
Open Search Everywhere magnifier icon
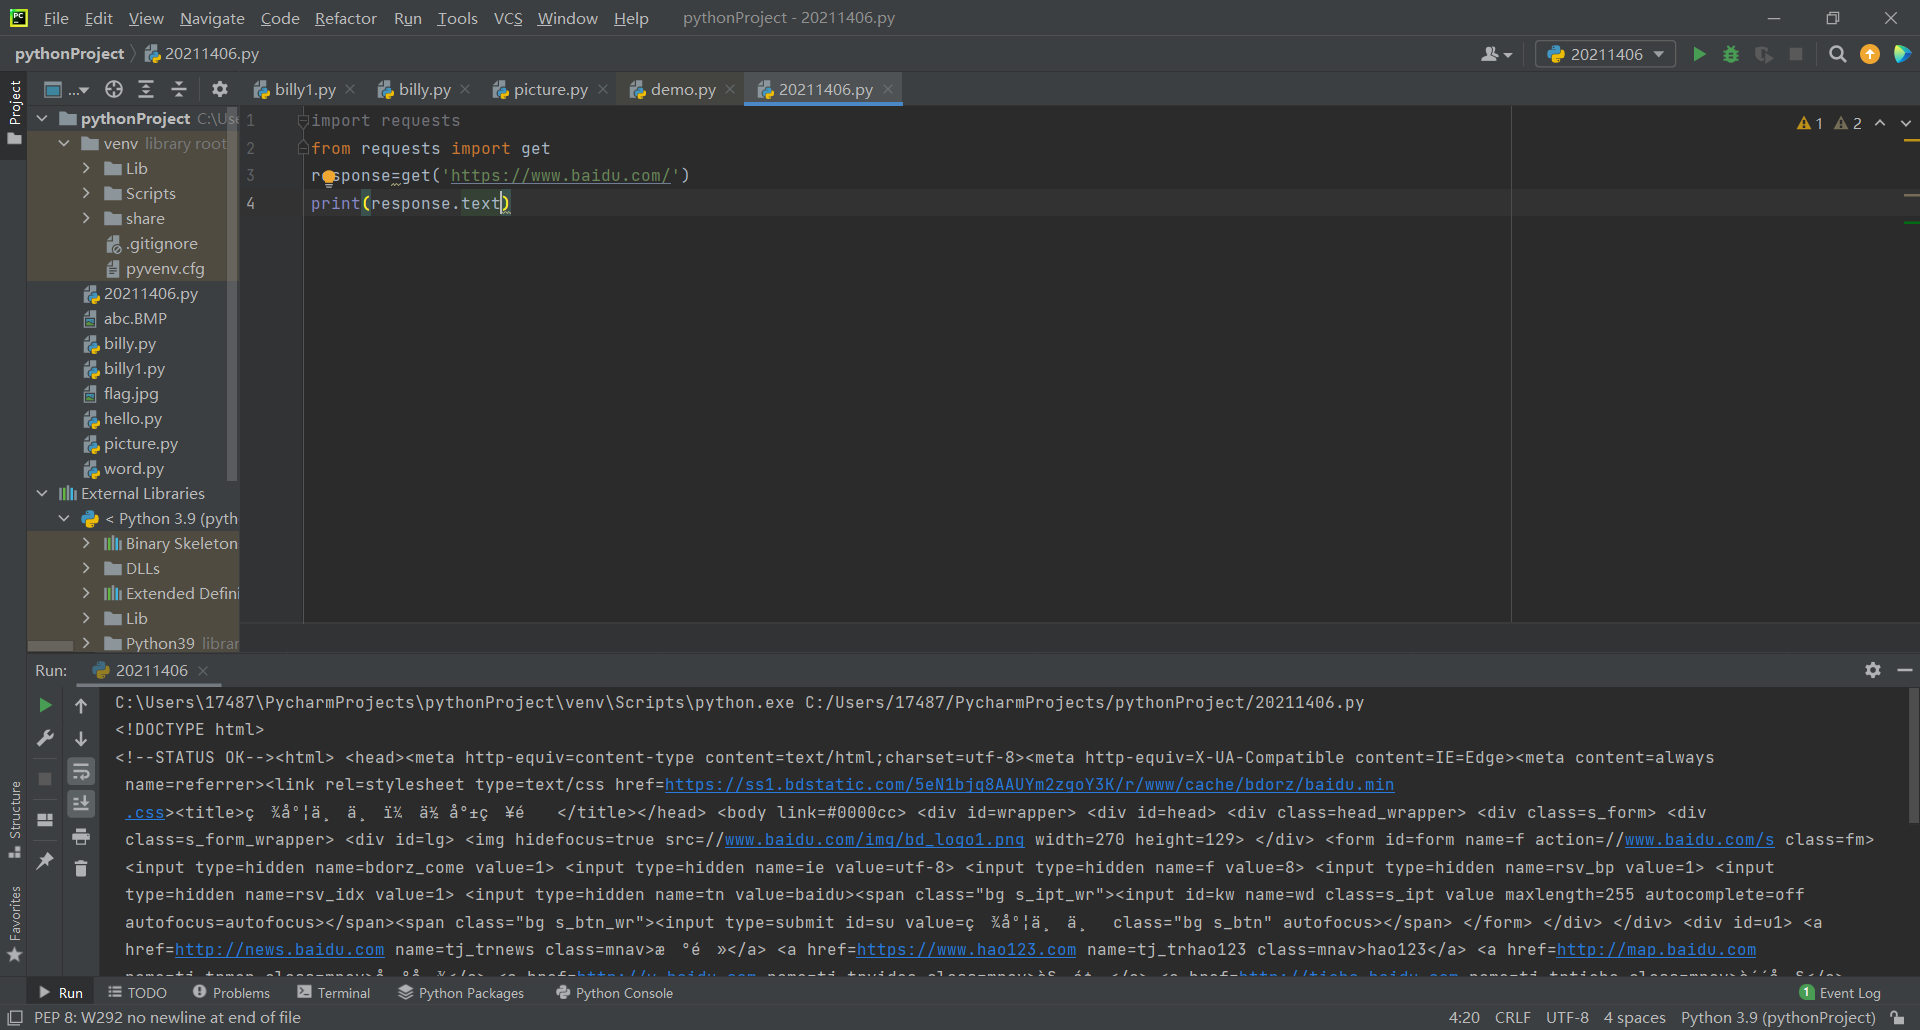[x=1837, y=54]
